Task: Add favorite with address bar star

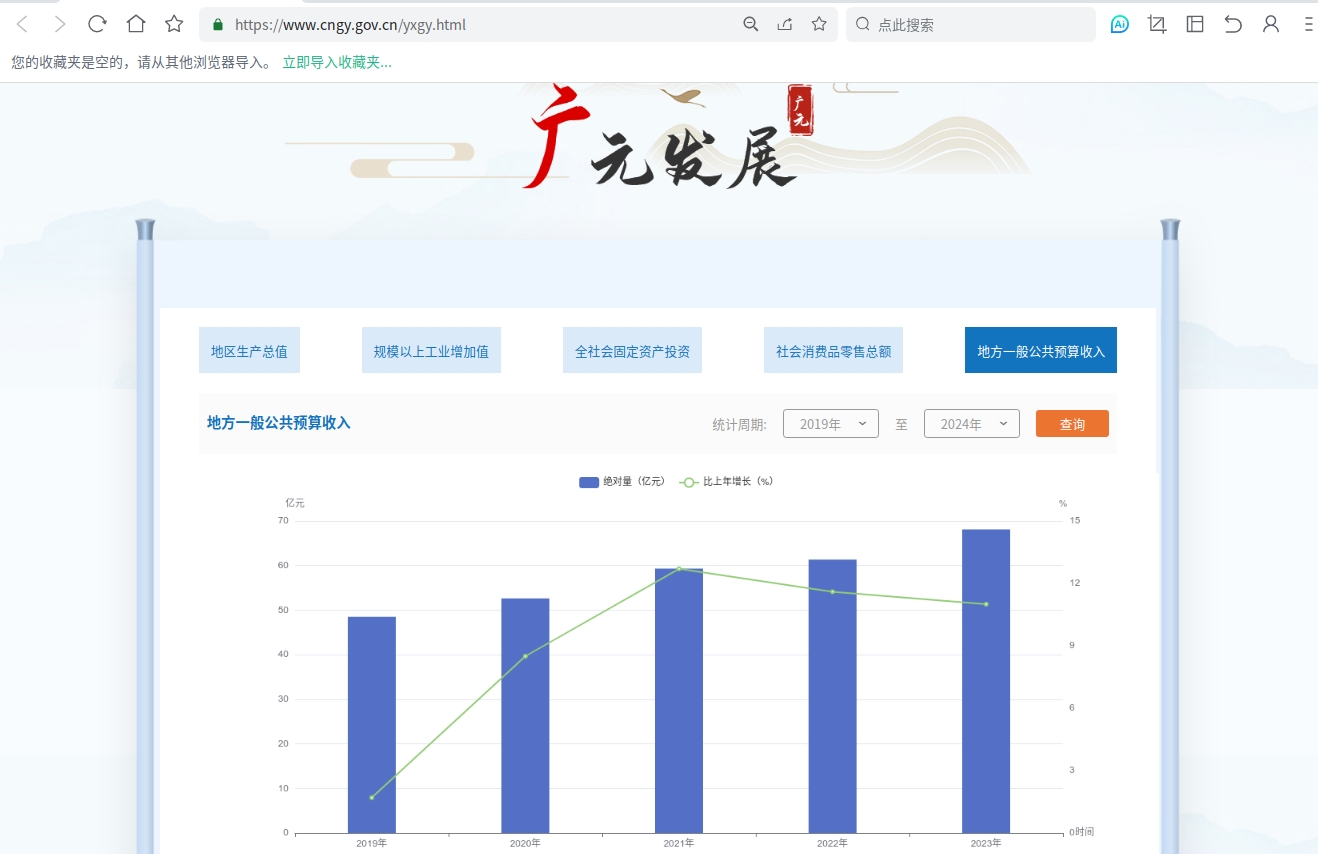Action: (x=819, y=24)
